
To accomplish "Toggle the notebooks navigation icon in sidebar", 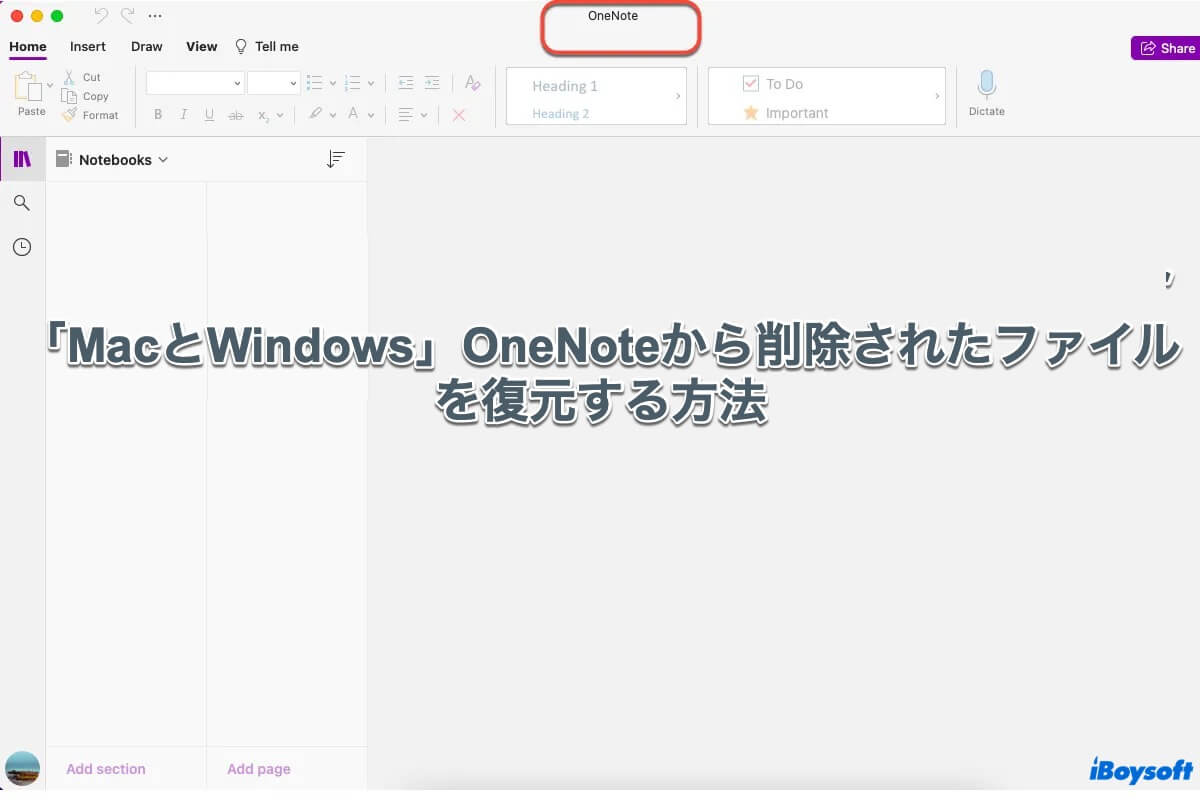I will [x=22, y=159].
